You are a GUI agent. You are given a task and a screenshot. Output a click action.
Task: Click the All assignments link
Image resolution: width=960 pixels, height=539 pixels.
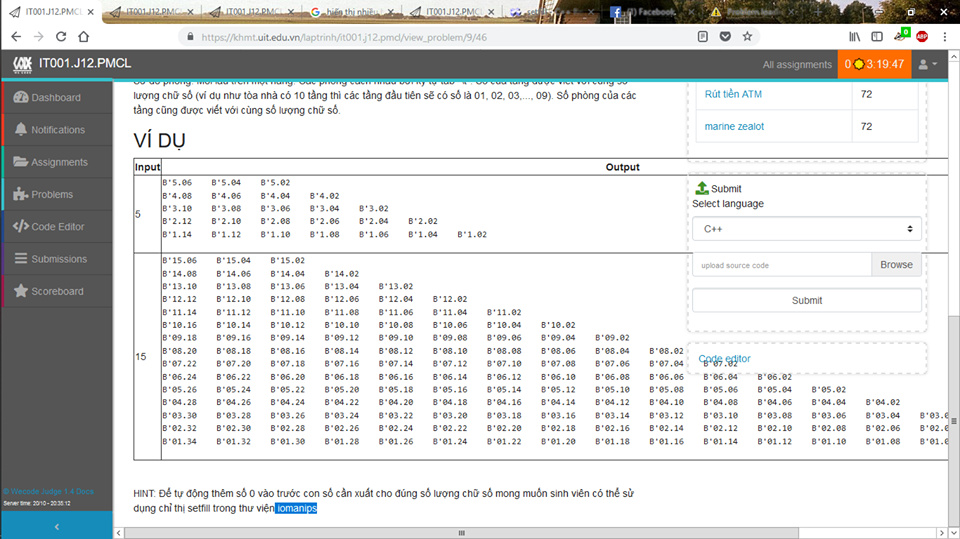coord(797,64)
